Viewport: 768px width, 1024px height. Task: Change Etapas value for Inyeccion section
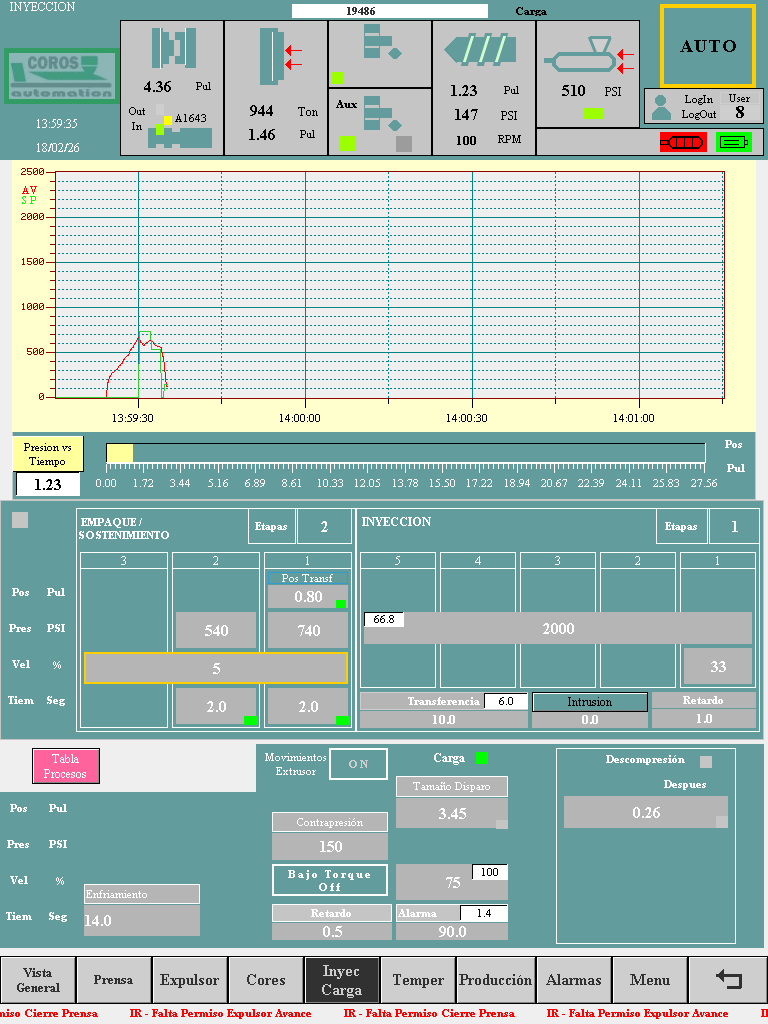pos(734,526)
